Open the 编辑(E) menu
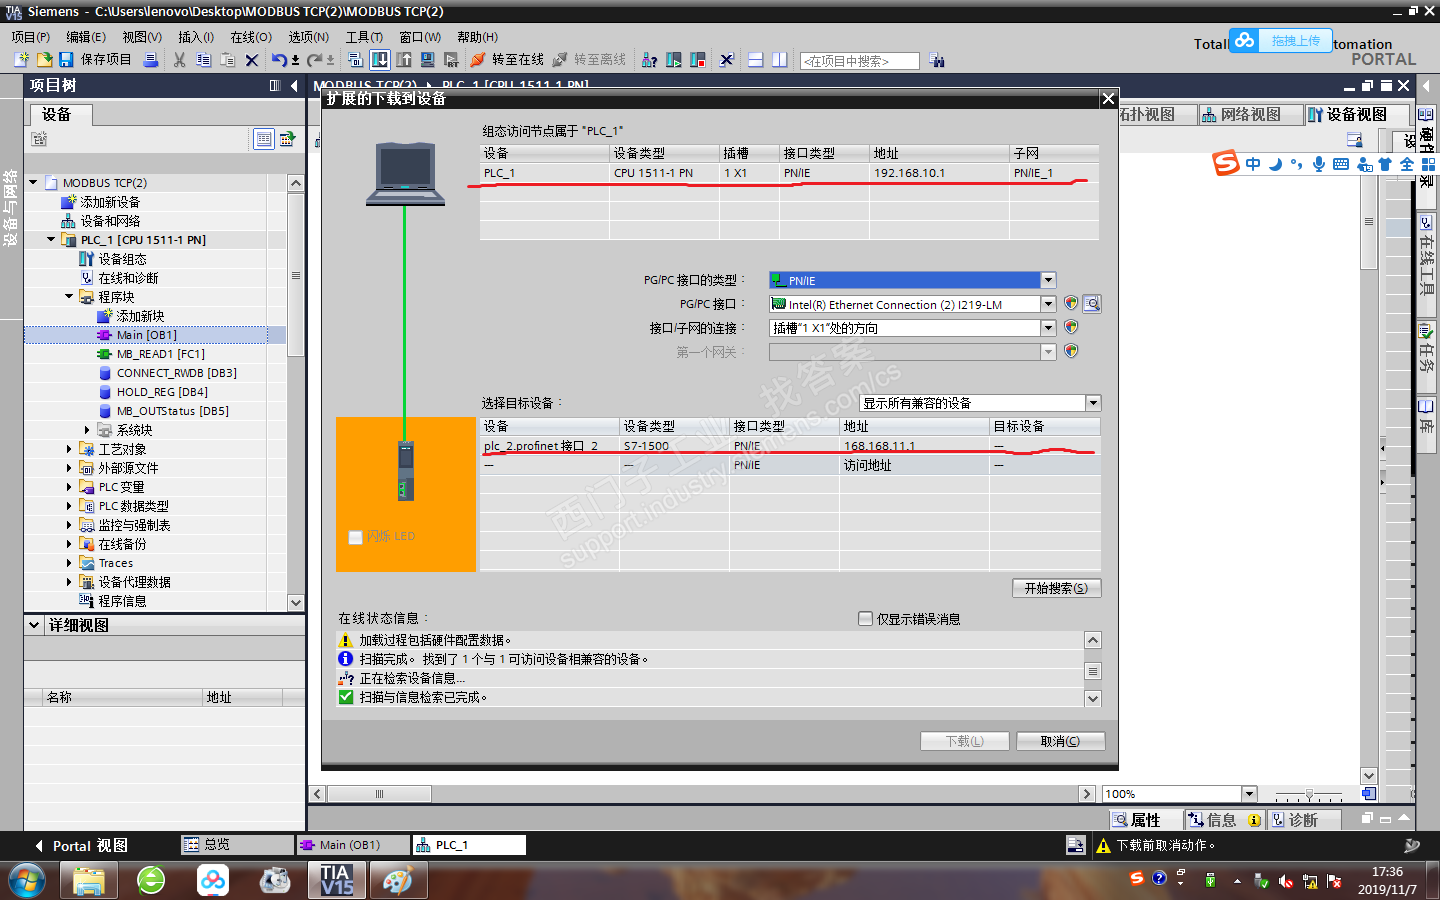The width and height of the screenshot is (1440, 900). pyautogui.click(x=86, y=37)
